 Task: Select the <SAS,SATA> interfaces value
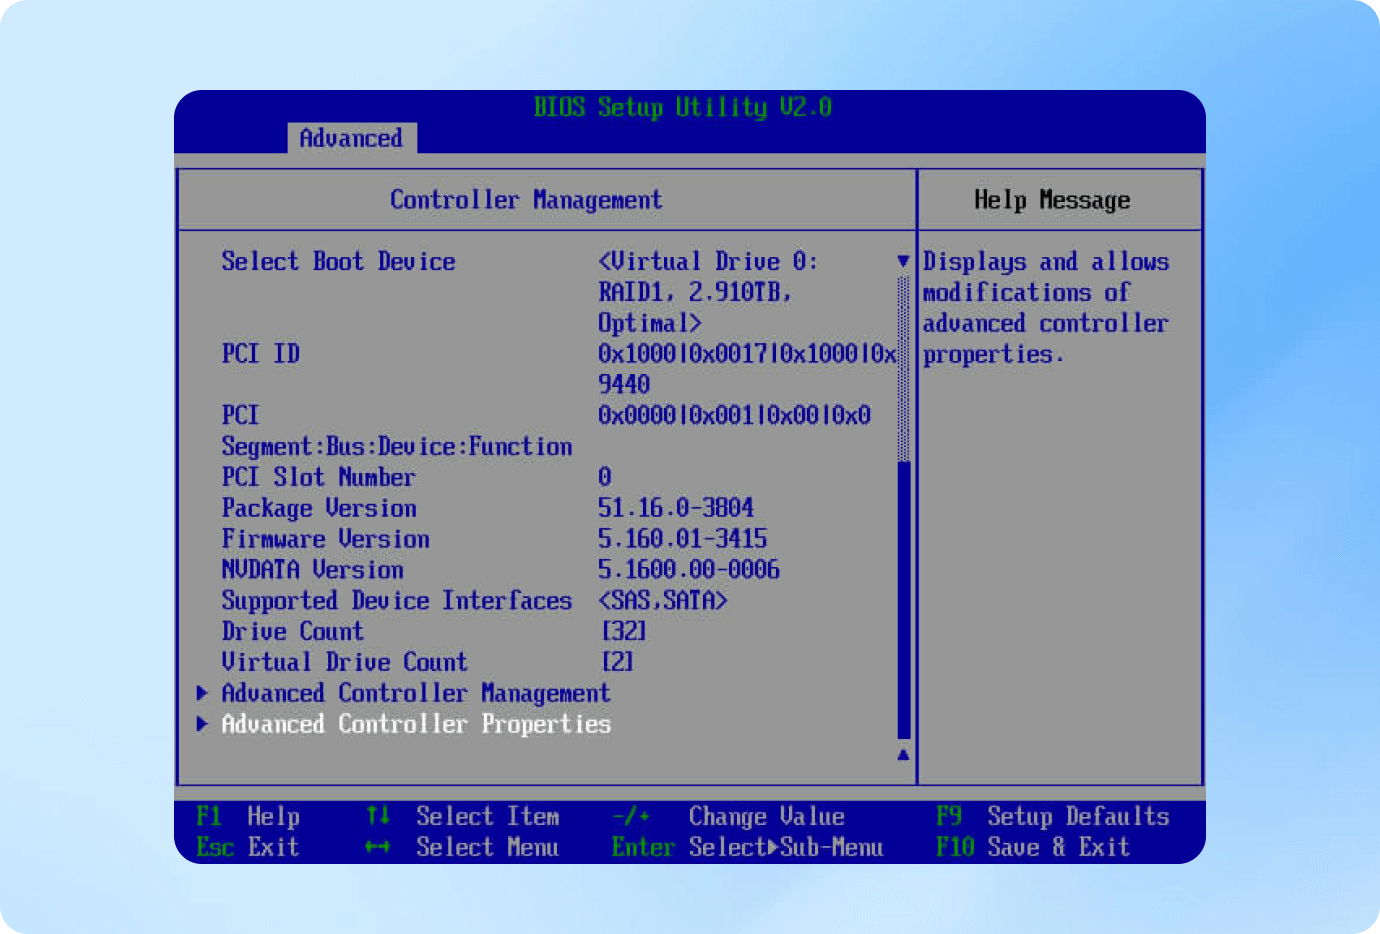[662, 601]
